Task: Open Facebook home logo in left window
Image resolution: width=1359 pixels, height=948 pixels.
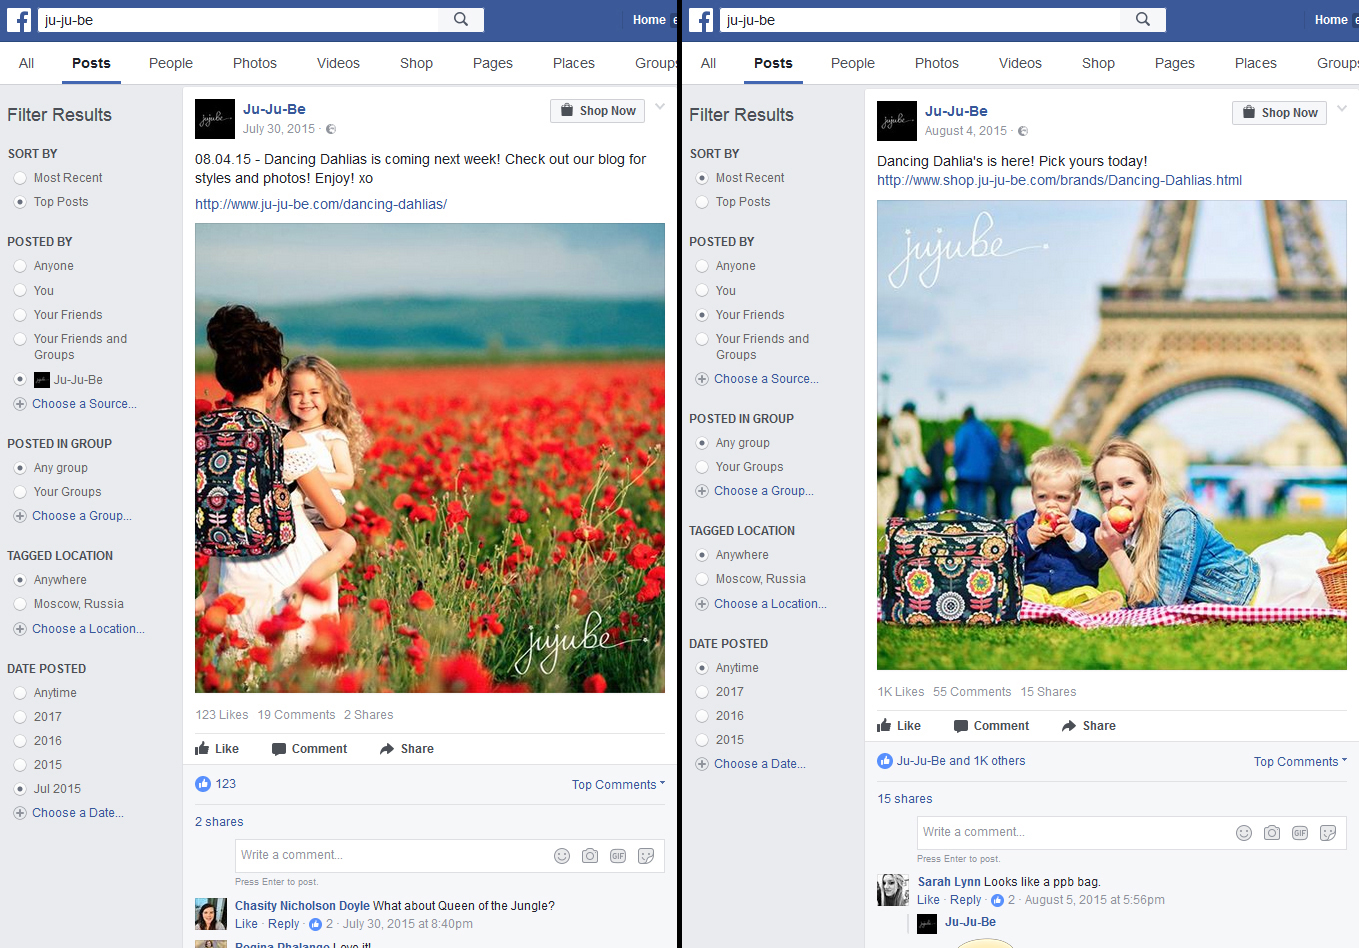Action: (x=19, y=20)
